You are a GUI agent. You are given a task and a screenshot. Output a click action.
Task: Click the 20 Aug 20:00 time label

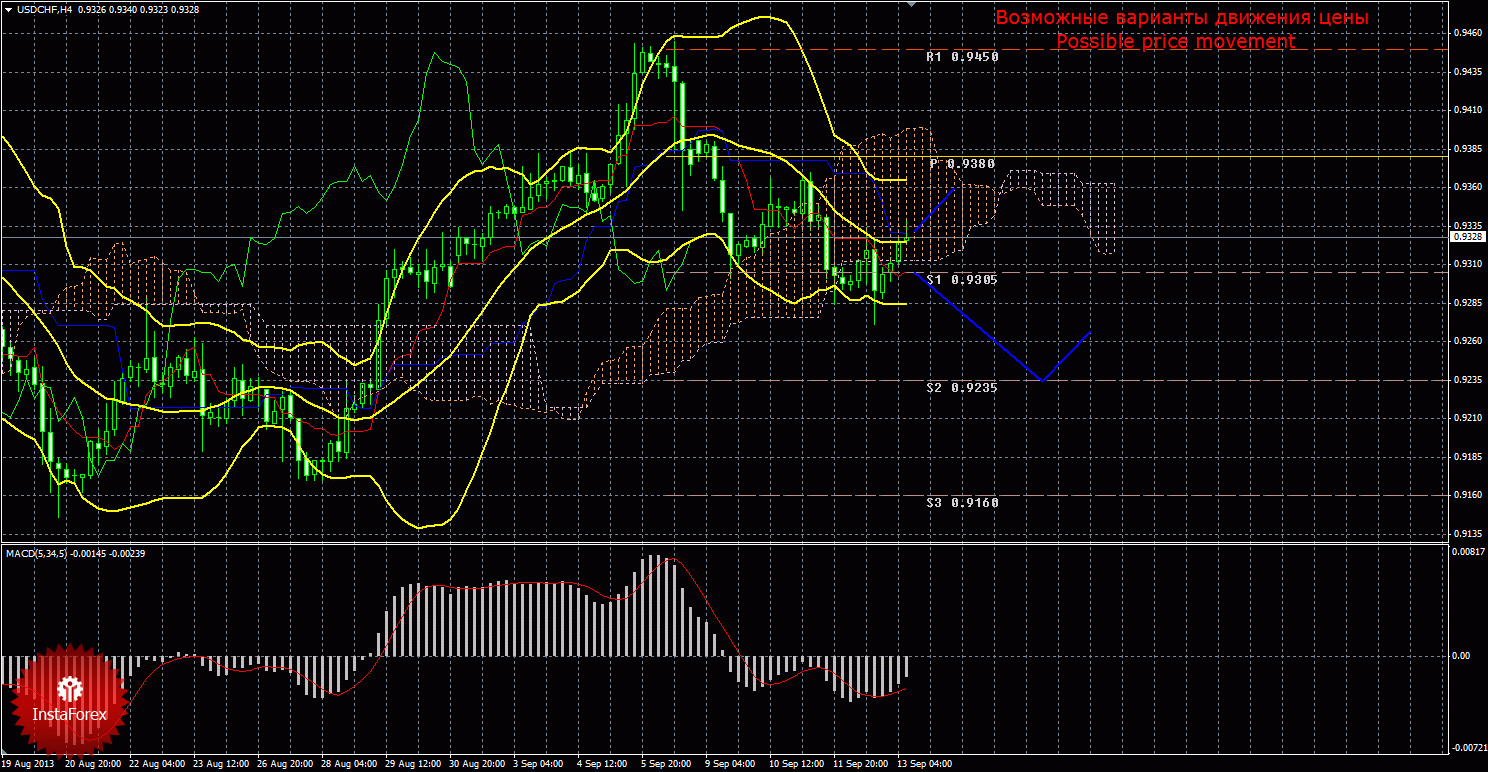pyautogui.click(x=93, y=764)
